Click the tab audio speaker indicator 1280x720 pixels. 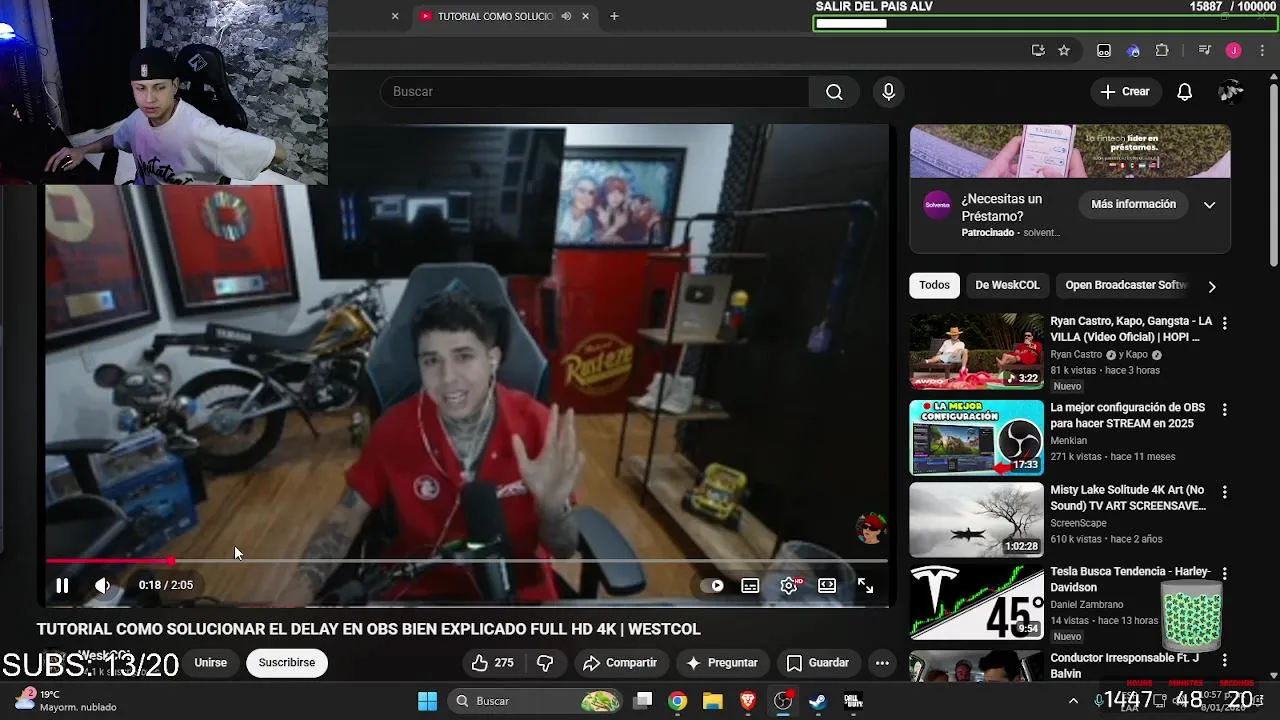[566, 16]
